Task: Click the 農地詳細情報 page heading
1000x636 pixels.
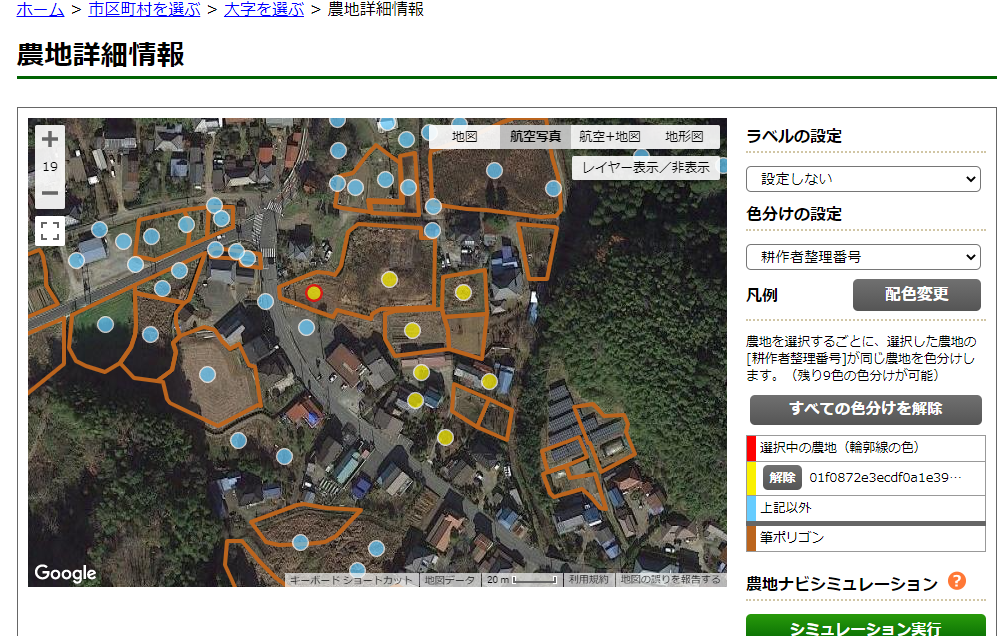Action: click(x=101, y=54)
